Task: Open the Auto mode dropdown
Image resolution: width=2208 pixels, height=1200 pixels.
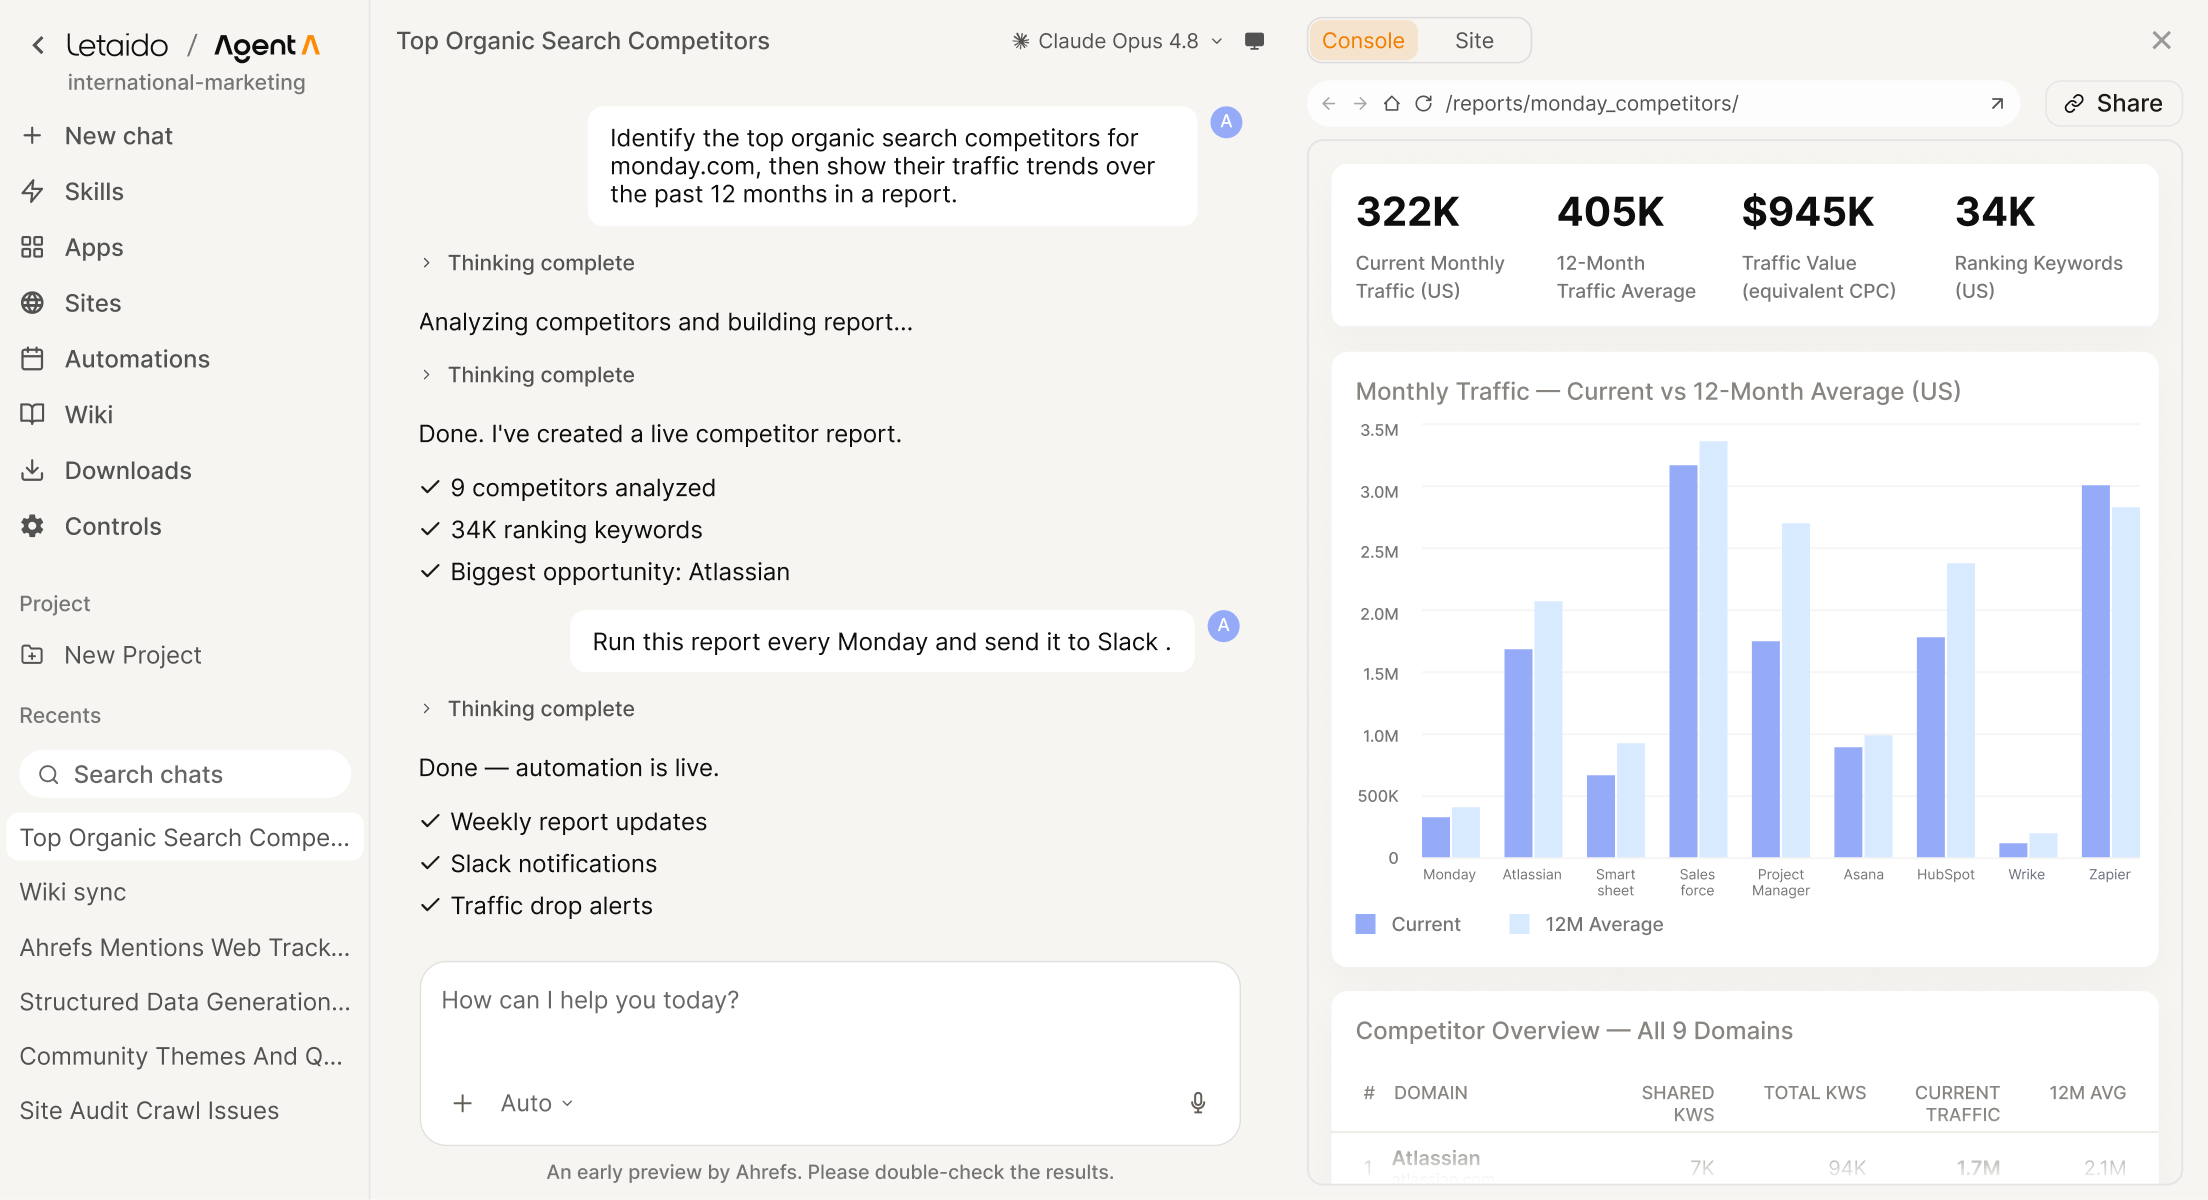Action: [537, 1103]
